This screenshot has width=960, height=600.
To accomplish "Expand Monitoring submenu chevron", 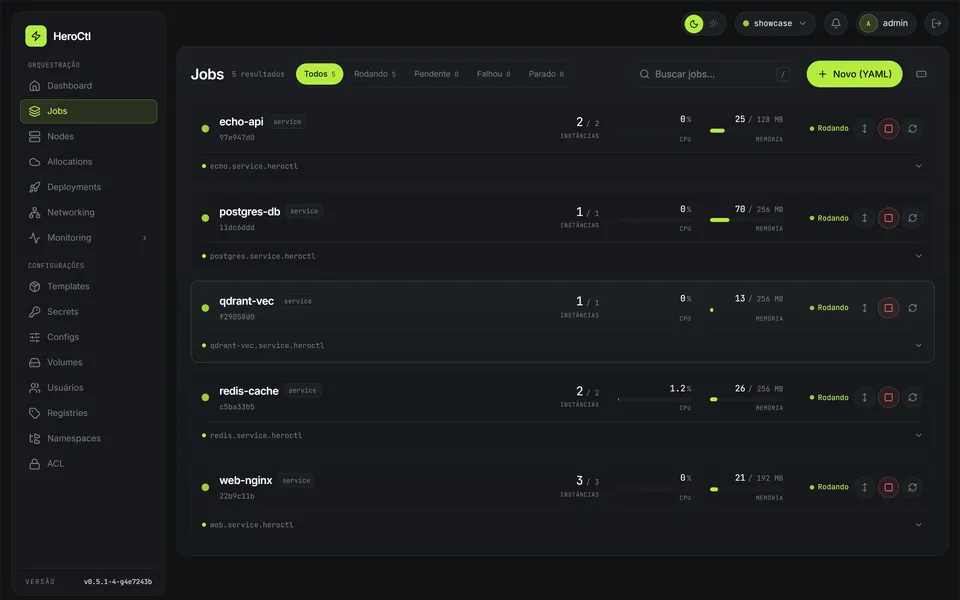I will pos(144,238).
